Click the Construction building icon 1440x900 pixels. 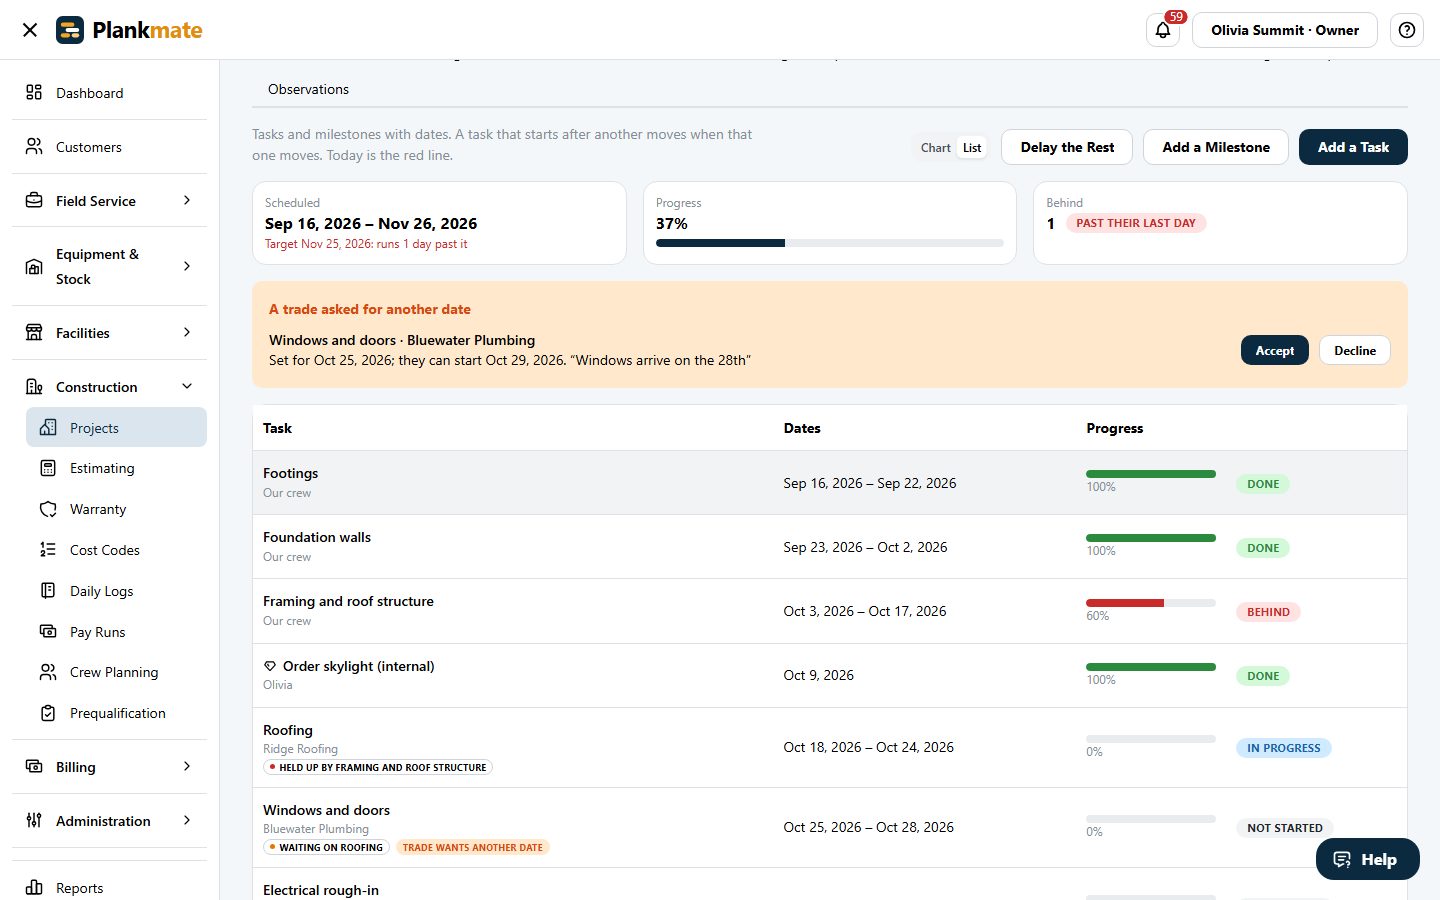[34, 387]
